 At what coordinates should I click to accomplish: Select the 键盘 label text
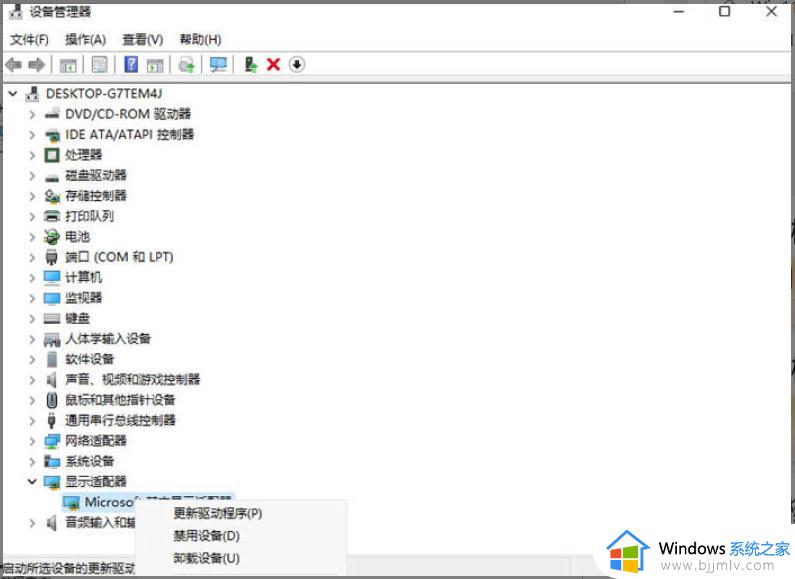tap(77, 318)
